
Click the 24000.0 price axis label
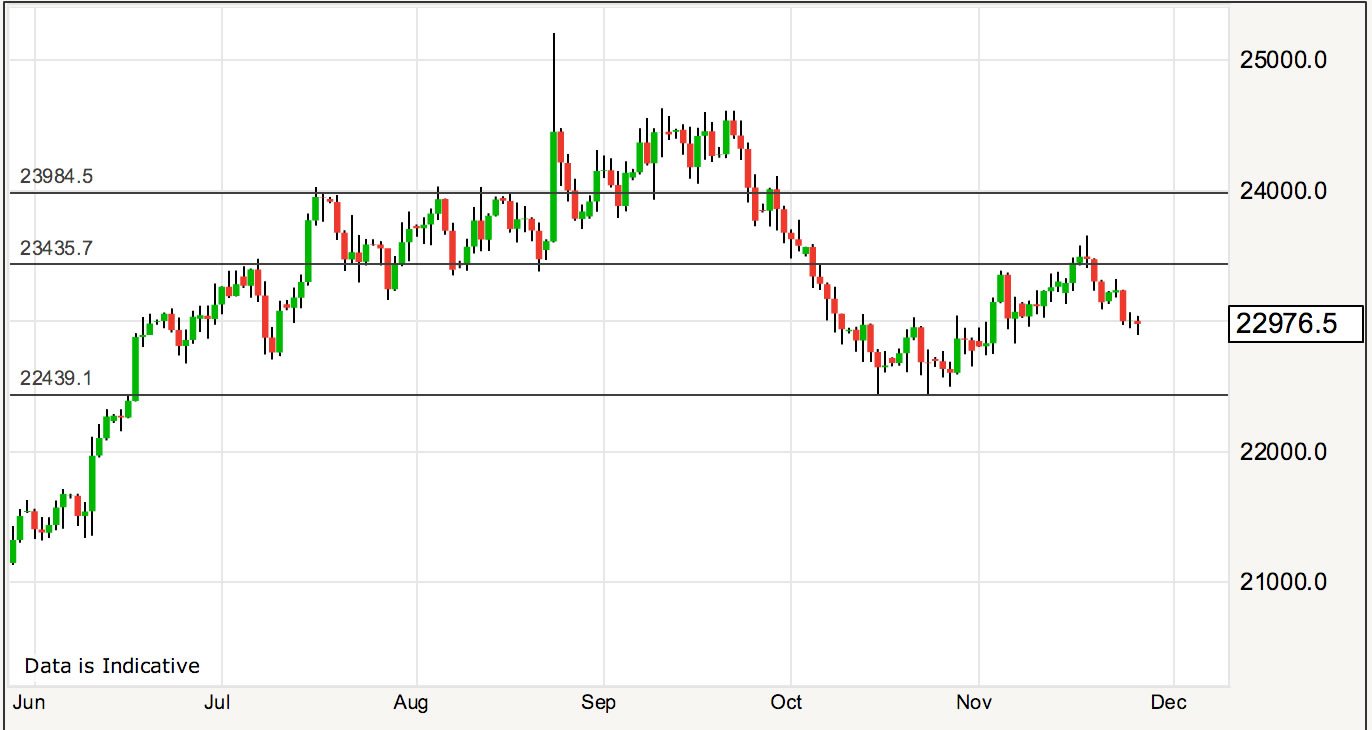click(1282, 191)
